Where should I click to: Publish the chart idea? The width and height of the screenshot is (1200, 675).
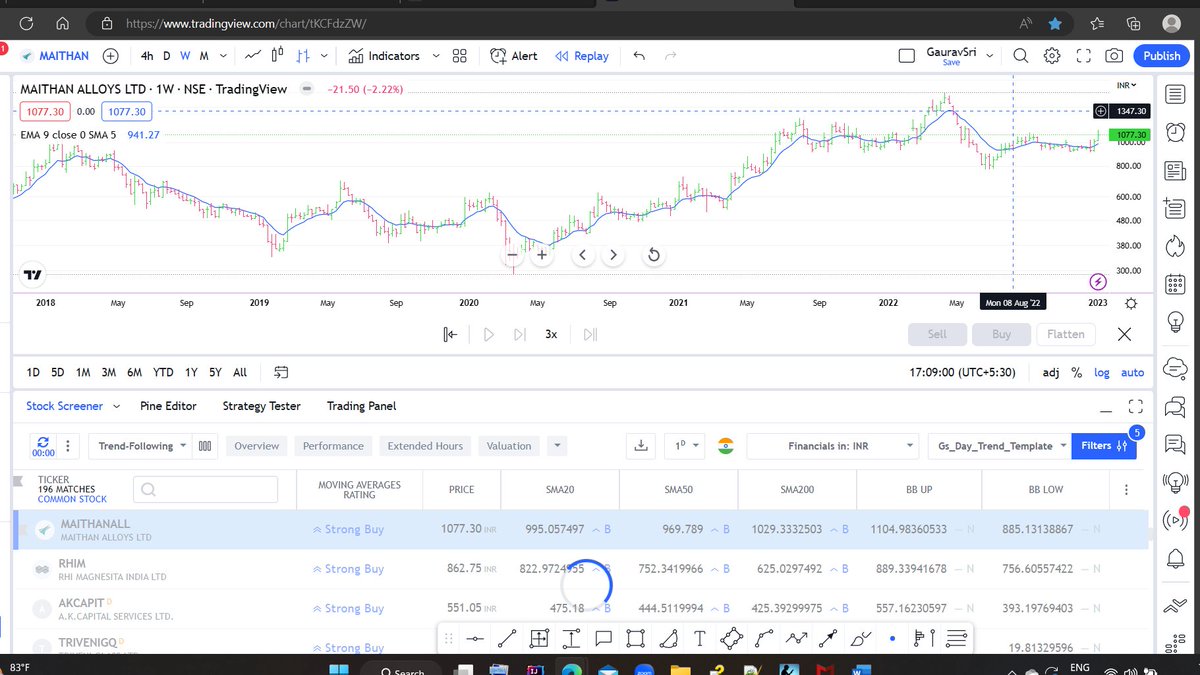tap(1162, 56)
